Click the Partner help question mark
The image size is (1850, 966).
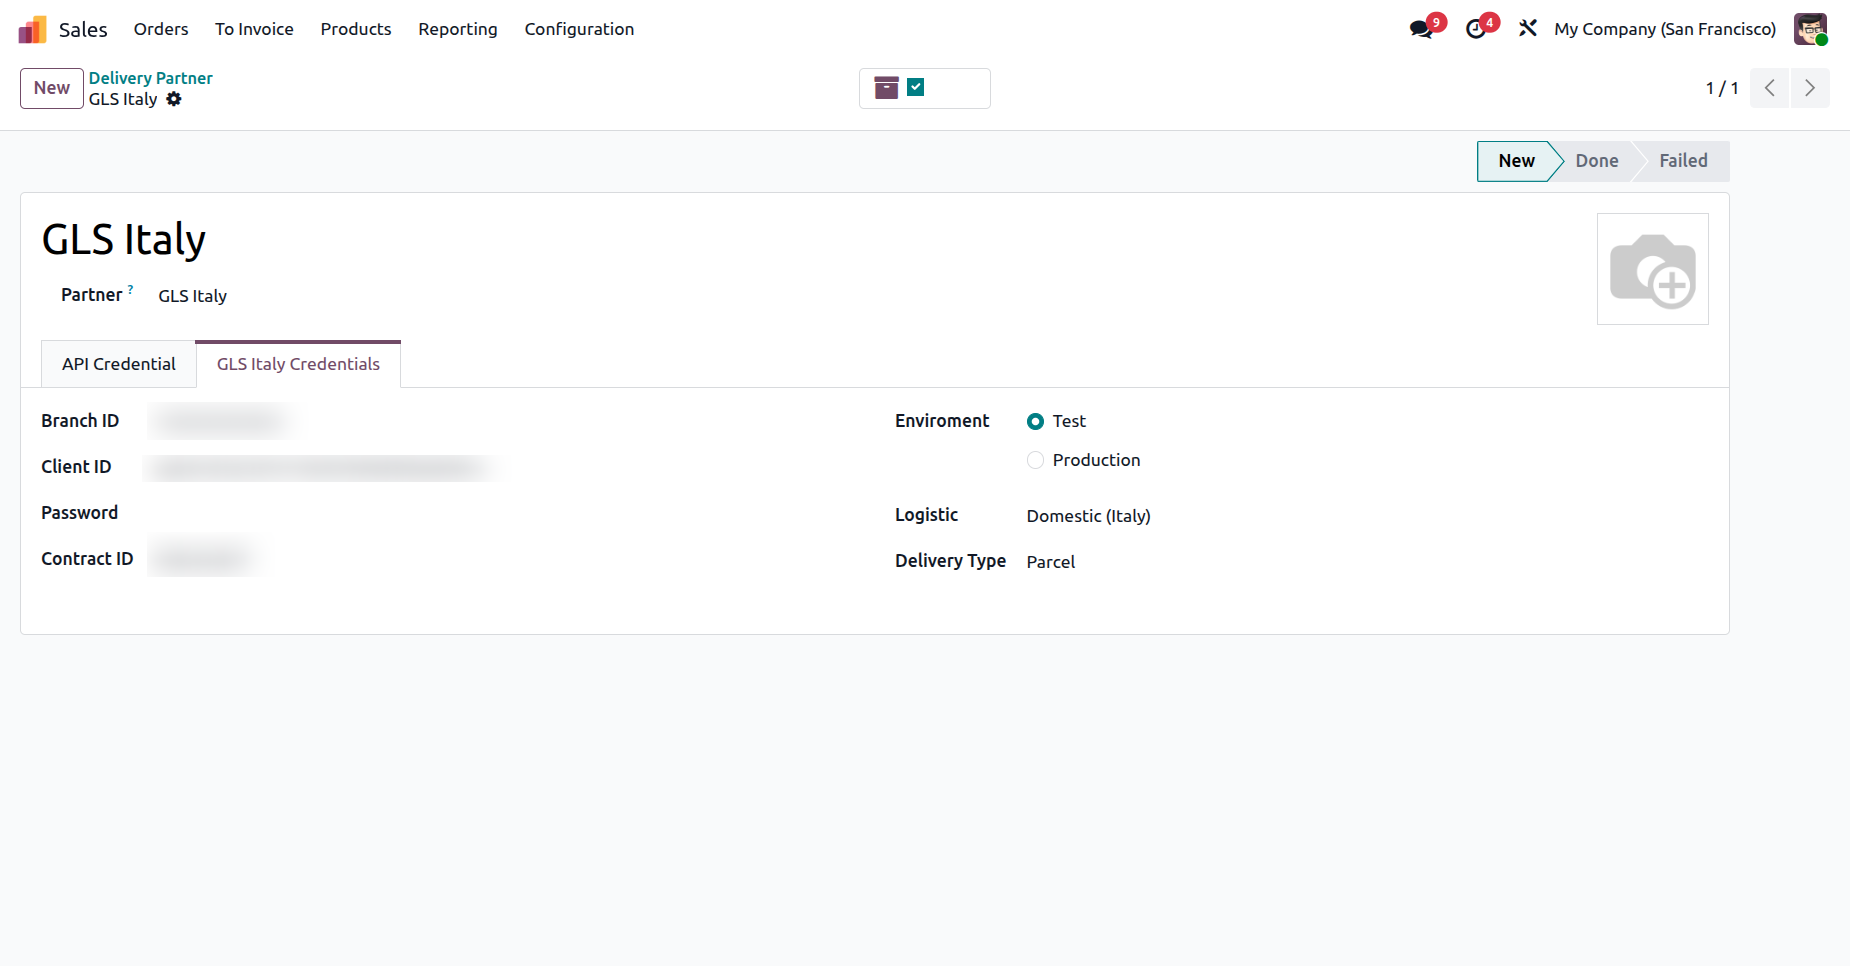[x=130, y=289]
